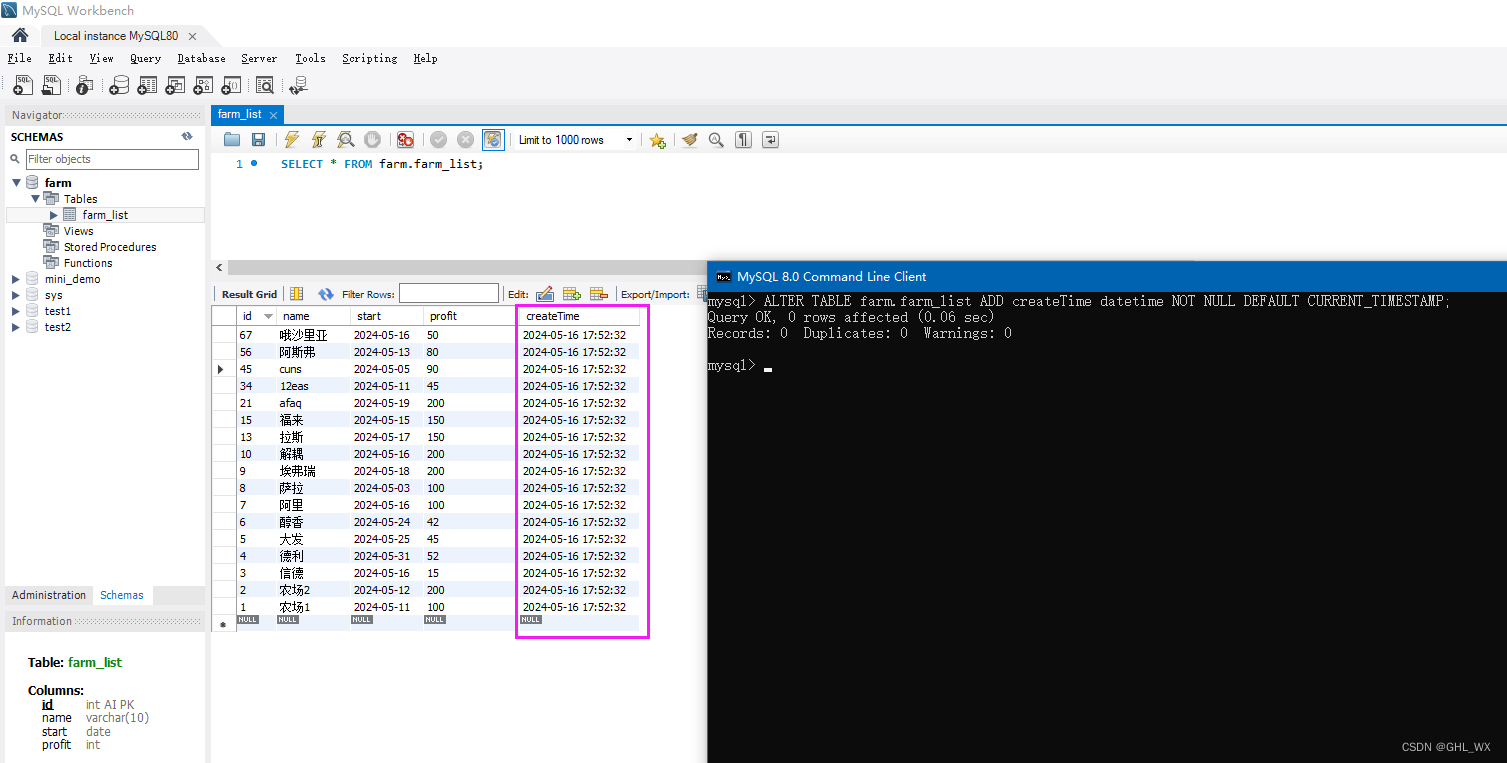Reconnect to the DBMS toolbar icon
Screen dimensions: 1507x763
click(297, 86)
